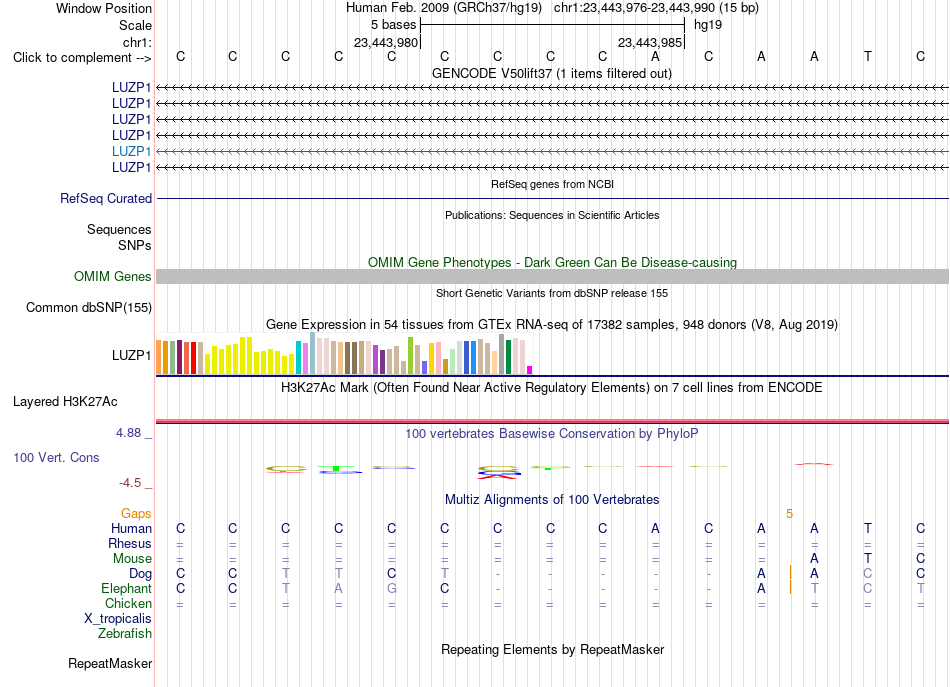
Task: Click the Layered H3K27Ac track label
Action: (65, 402)
